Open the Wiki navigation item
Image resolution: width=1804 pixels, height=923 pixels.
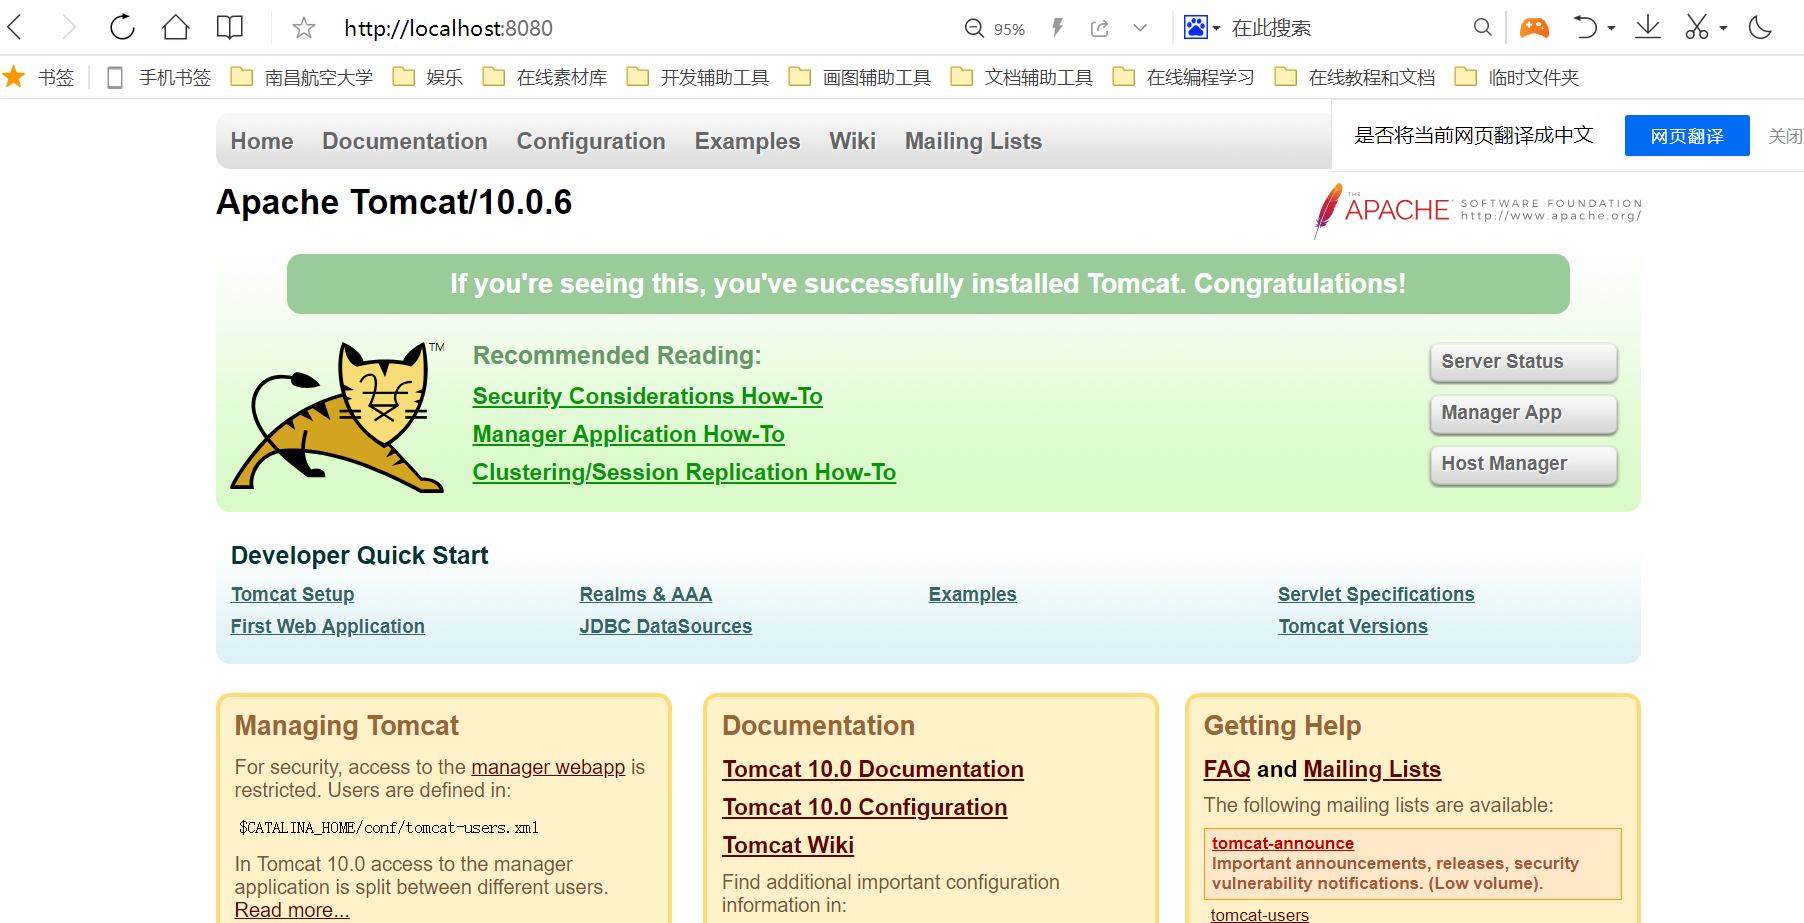click(x=852, y=141)
